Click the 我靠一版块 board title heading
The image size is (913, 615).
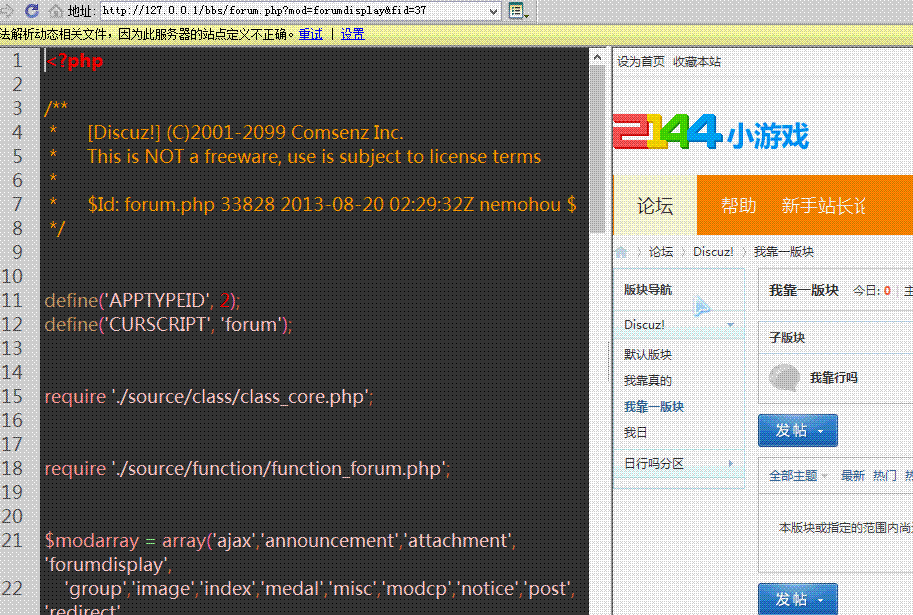(x=804, y=290)
